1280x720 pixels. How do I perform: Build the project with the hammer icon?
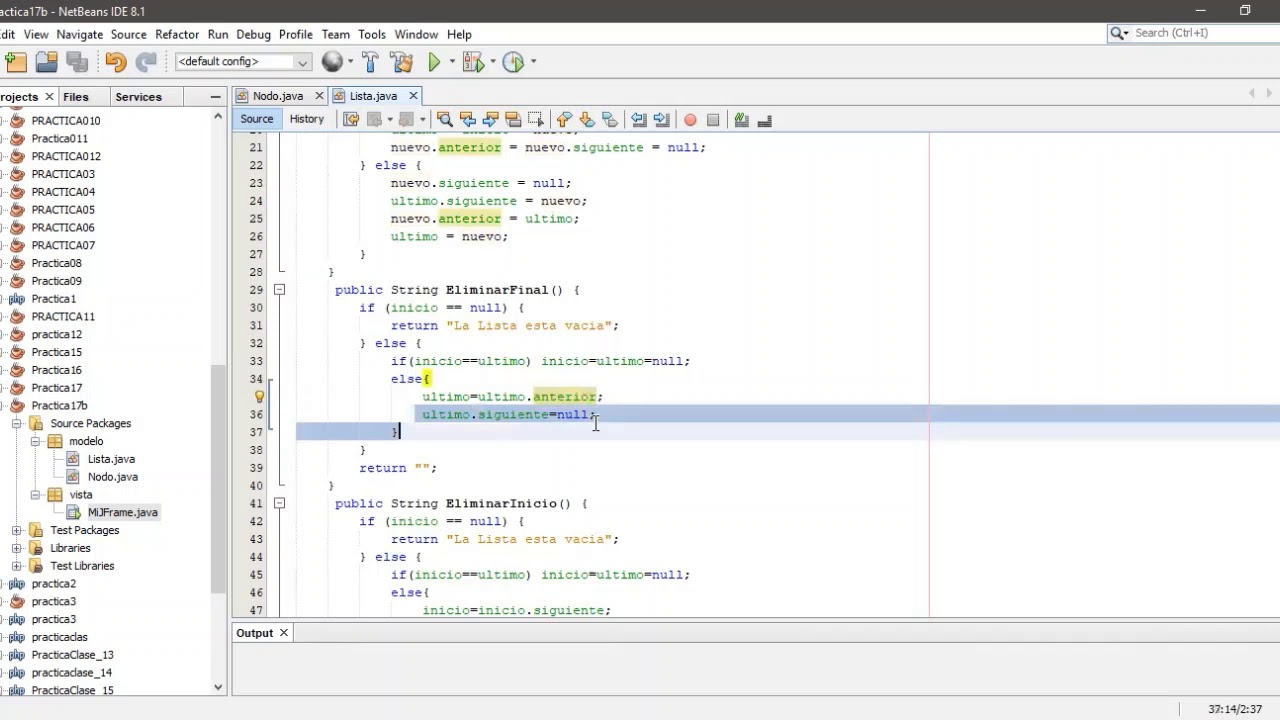point(371,62)
